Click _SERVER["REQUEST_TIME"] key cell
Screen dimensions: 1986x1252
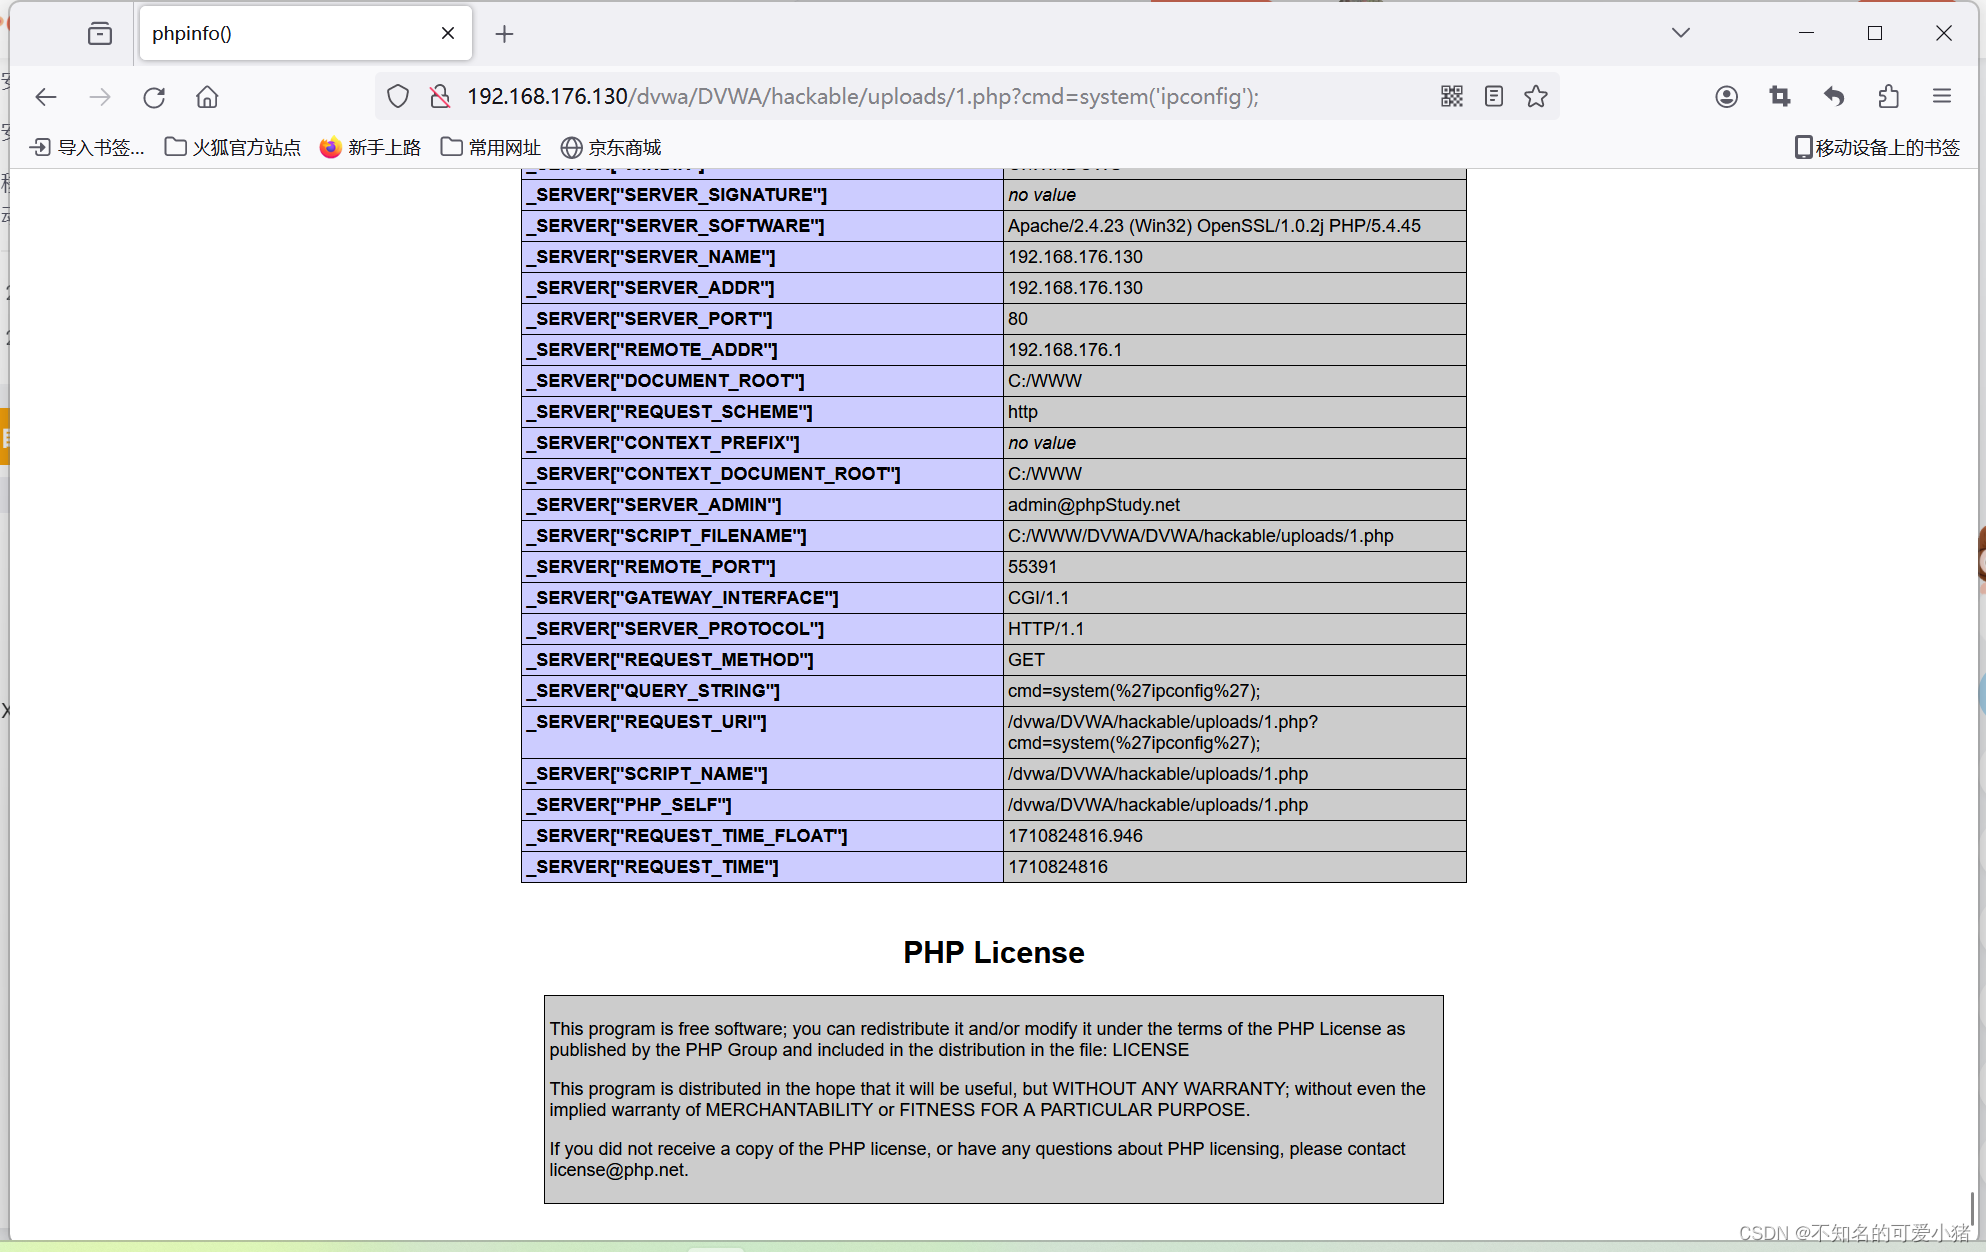point(762,867)
